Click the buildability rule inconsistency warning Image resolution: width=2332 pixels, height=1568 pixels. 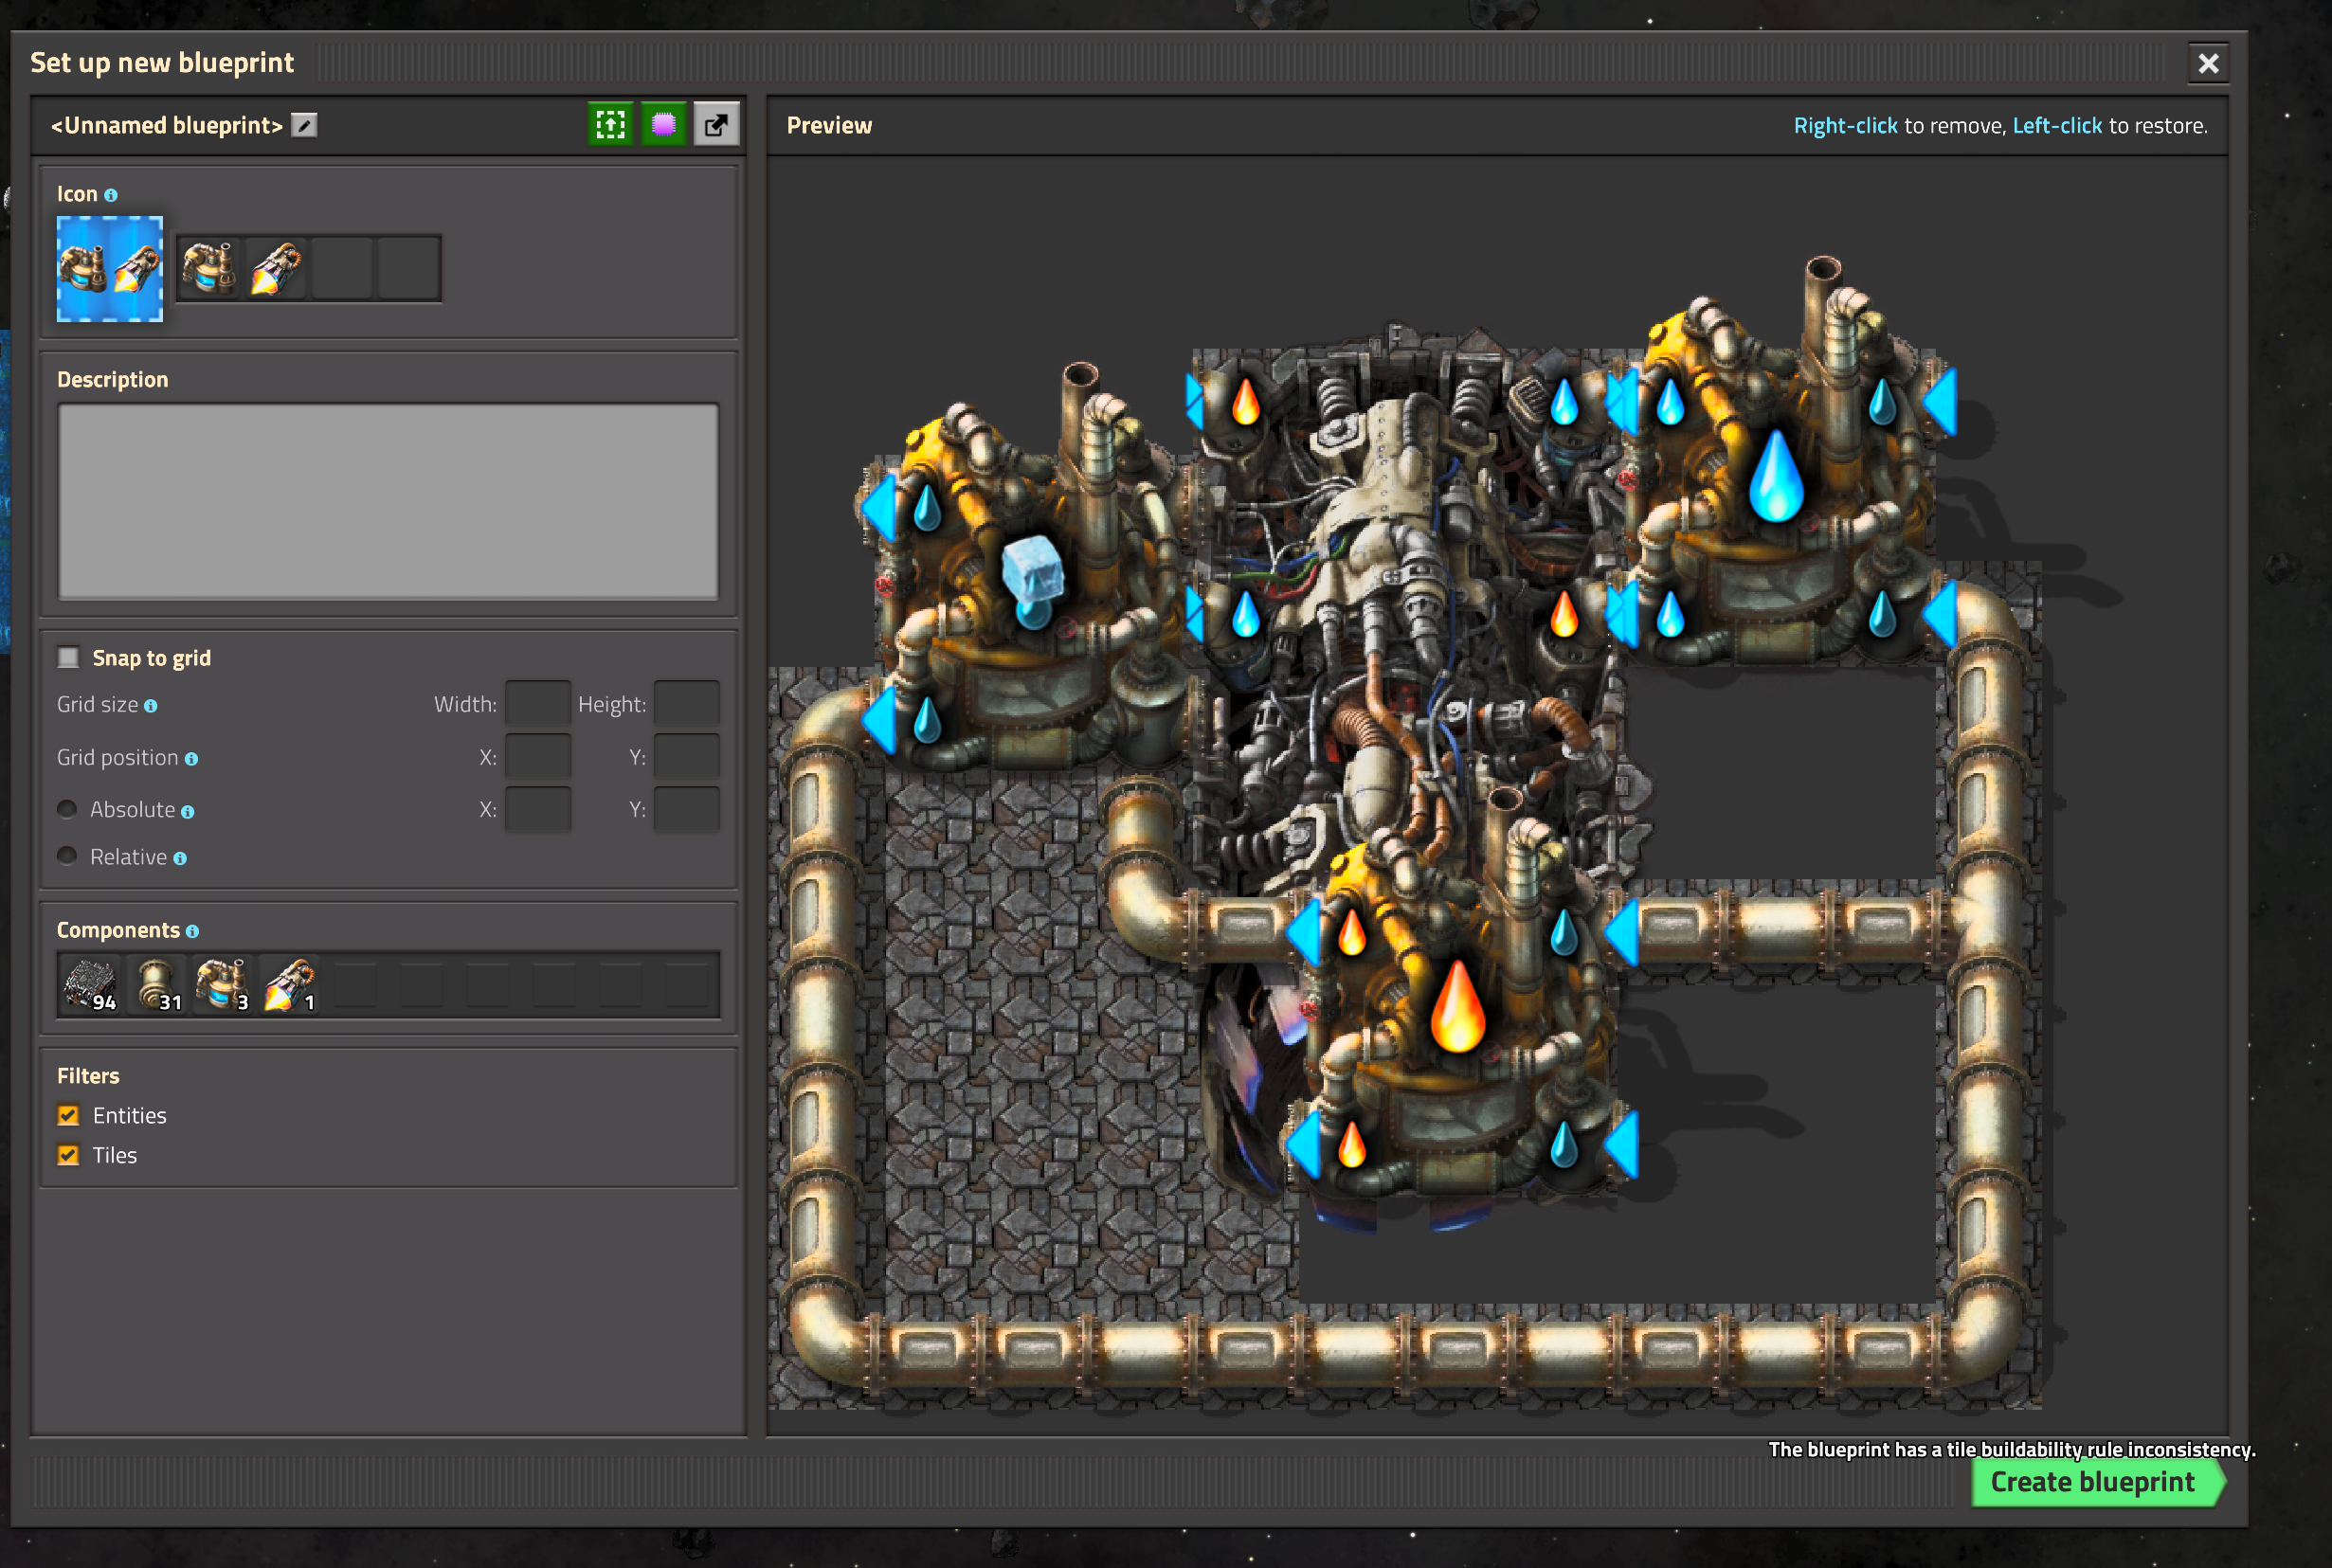click(2012, 1449)
